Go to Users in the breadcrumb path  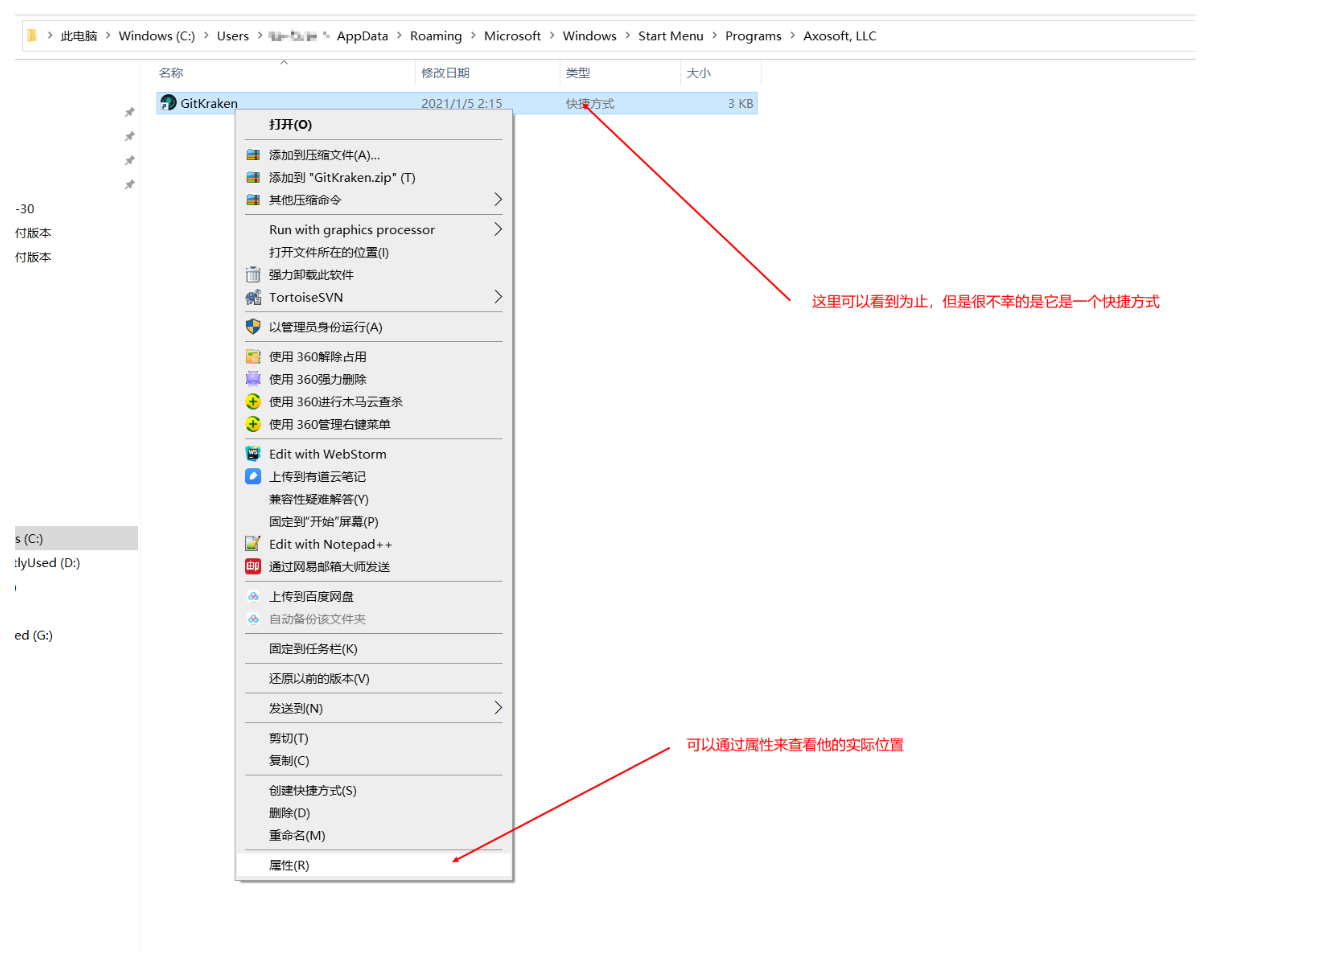tap(233, 35)
